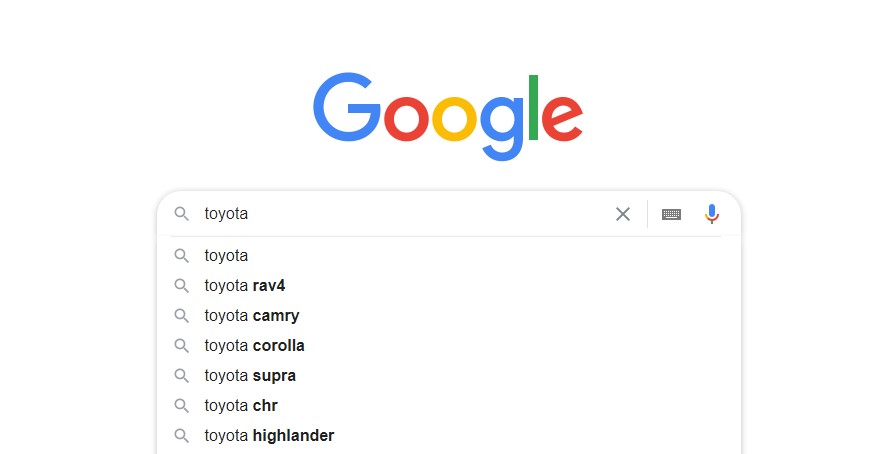Click the magnifier icon beside toyota rav4
This screenshot has height=454, width=890.
click(x=182, y=285)
